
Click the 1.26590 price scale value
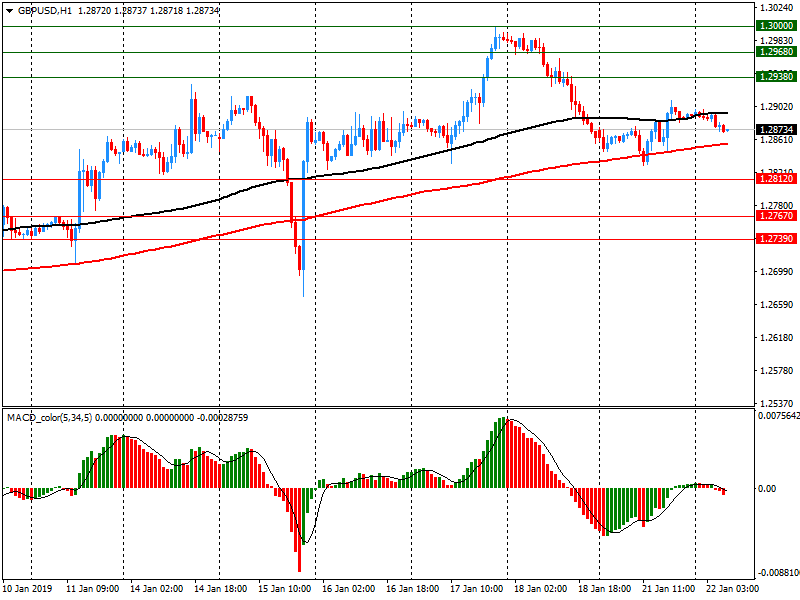777,305
